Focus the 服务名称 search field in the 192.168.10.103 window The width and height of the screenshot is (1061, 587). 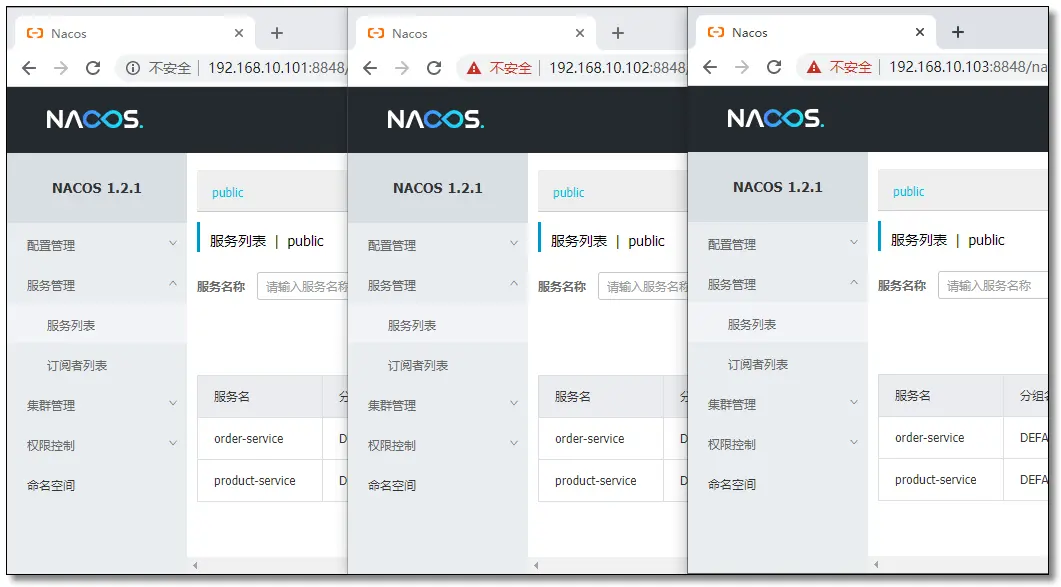[x=993, y=285]
